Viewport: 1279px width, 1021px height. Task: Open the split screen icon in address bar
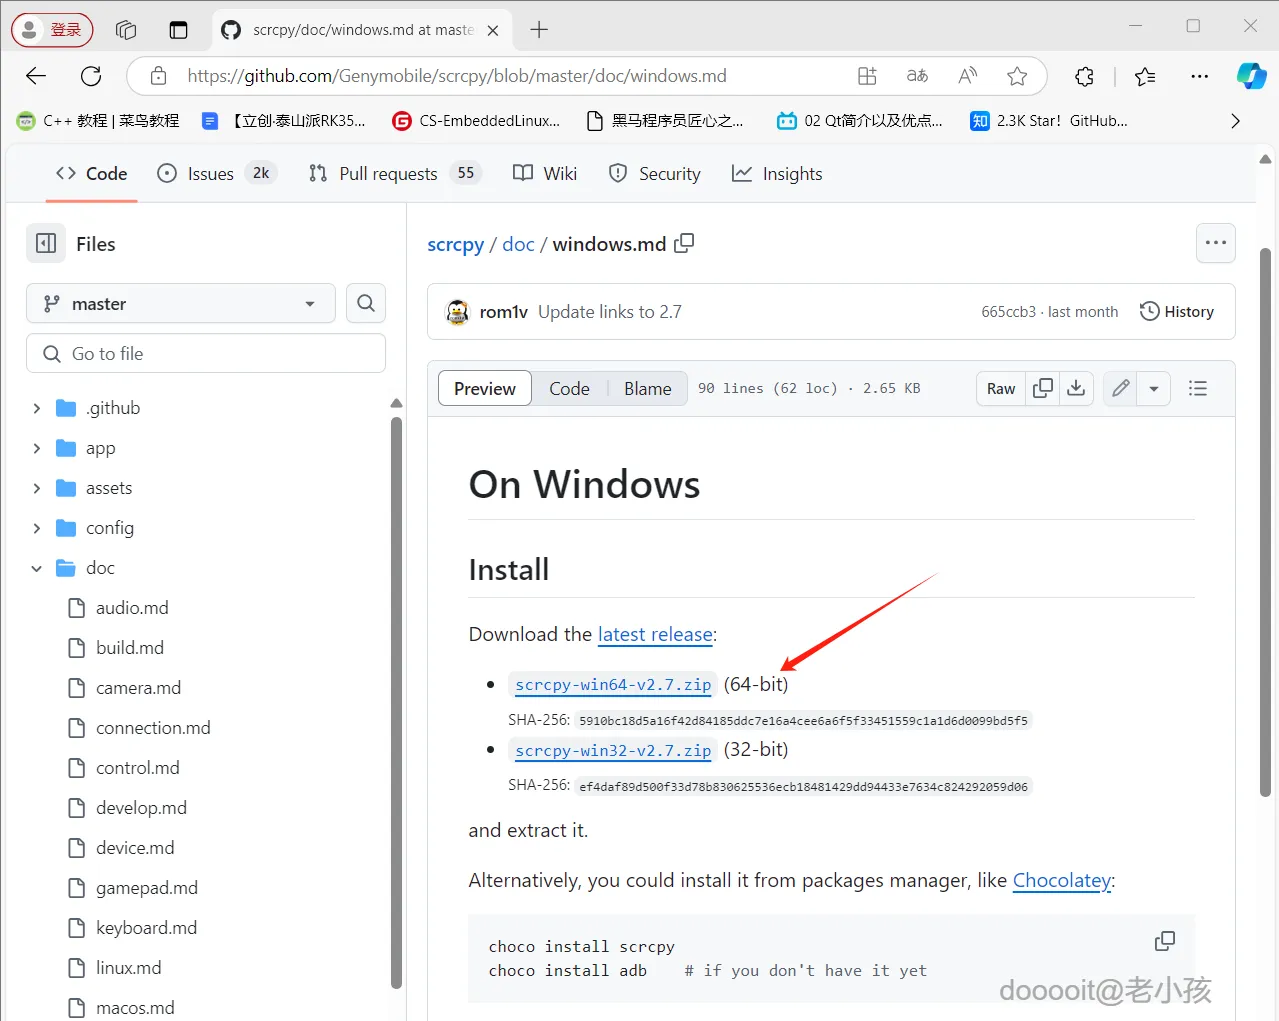click(867, 76)
